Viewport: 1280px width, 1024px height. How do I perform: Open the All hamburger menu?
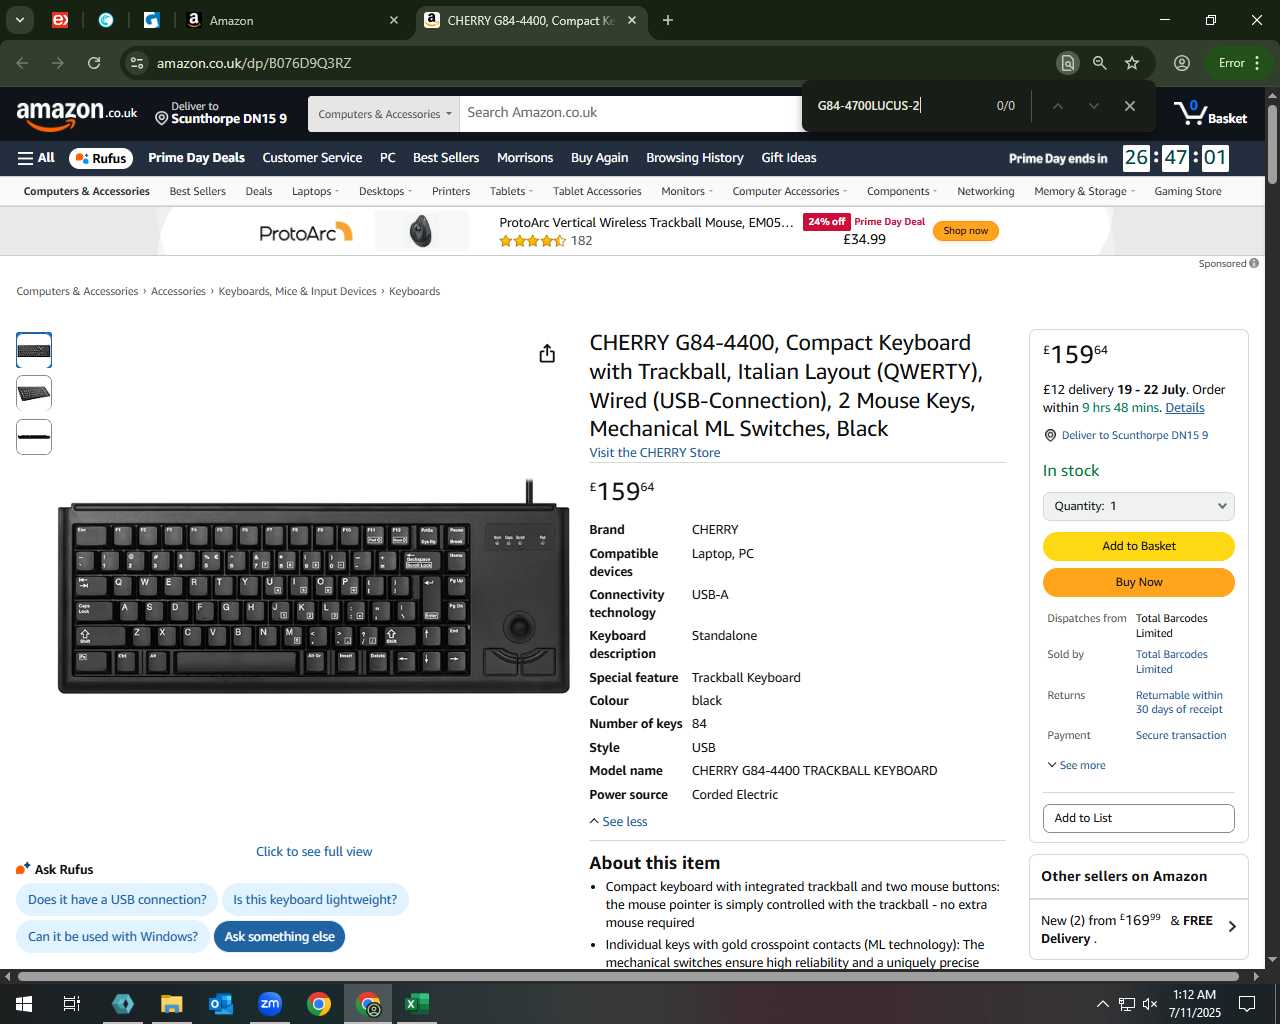[36, 158]
